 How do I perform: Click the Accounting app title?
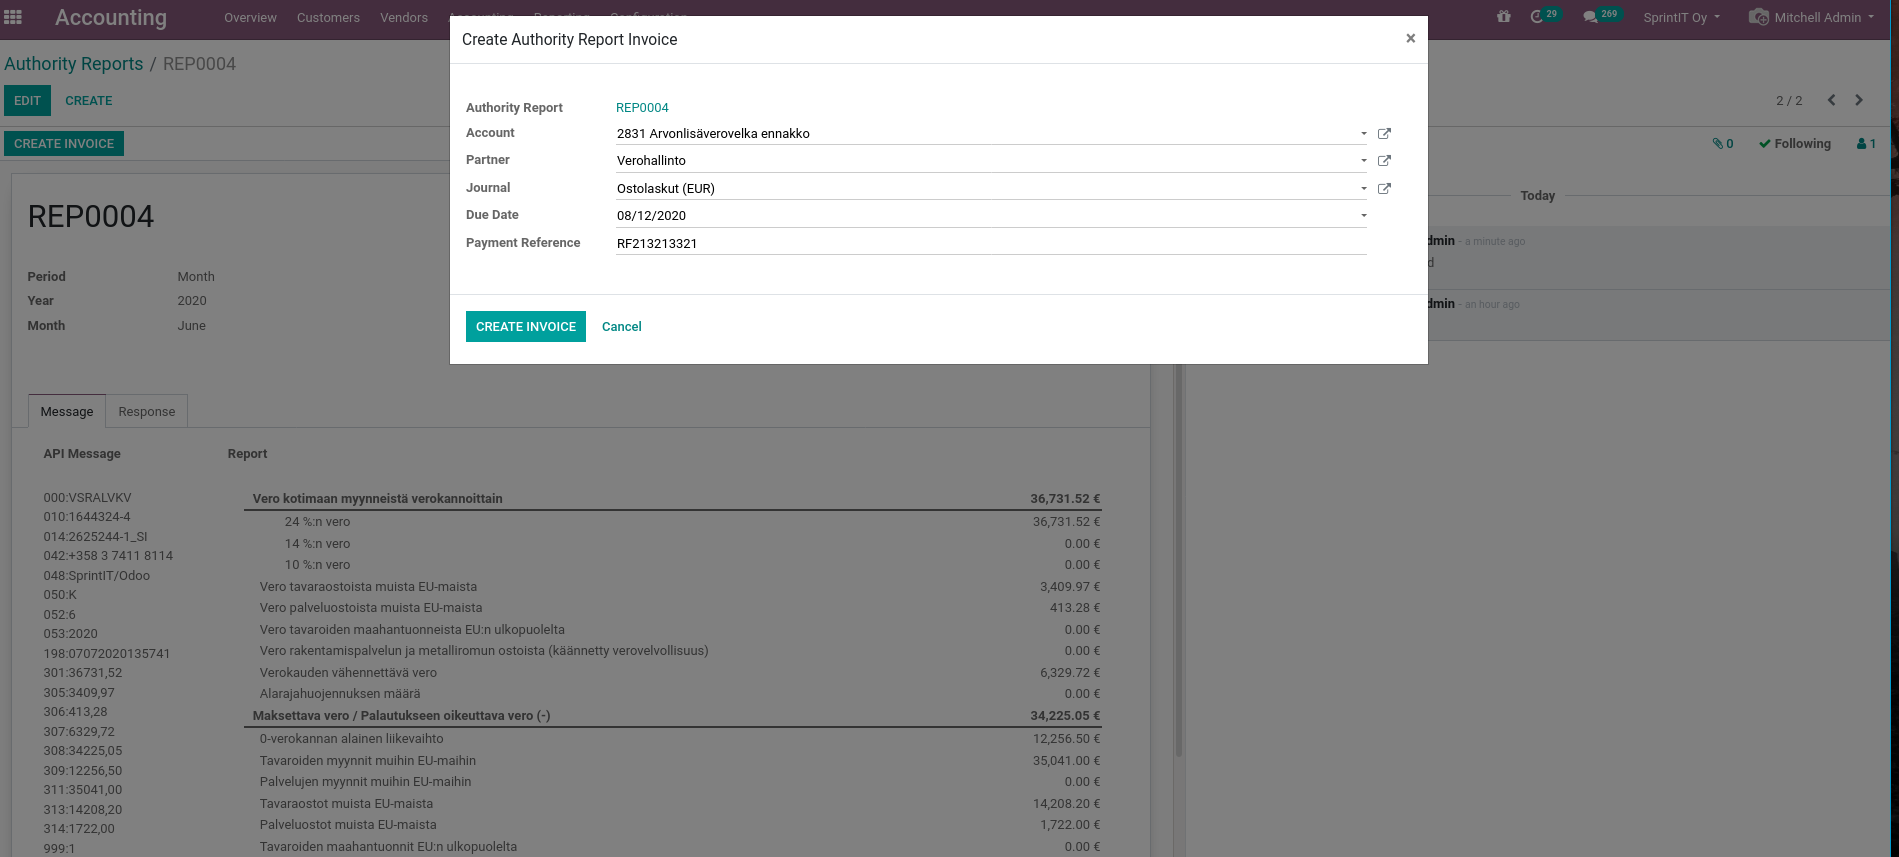coord(111,17)
